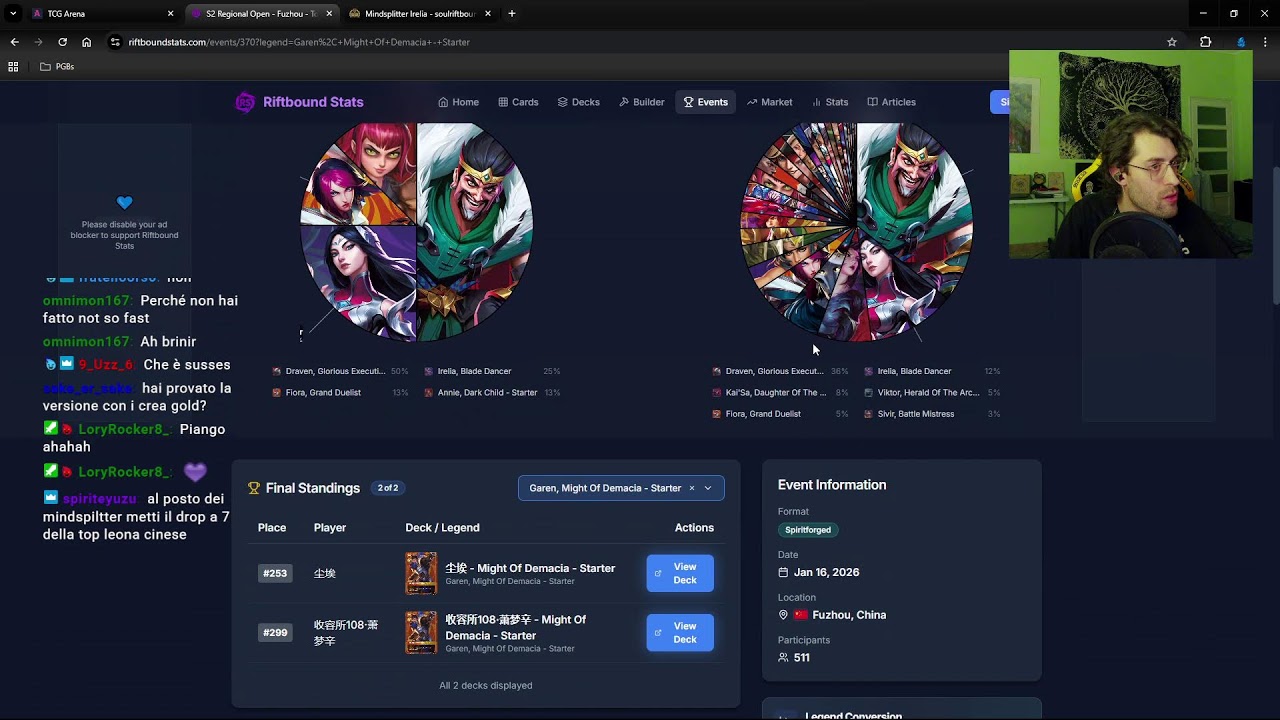Screen dimensions: 1280x720
Task: Click Annie, Dark Child - Starter legend entry
Action: click(x=492, y=393)
